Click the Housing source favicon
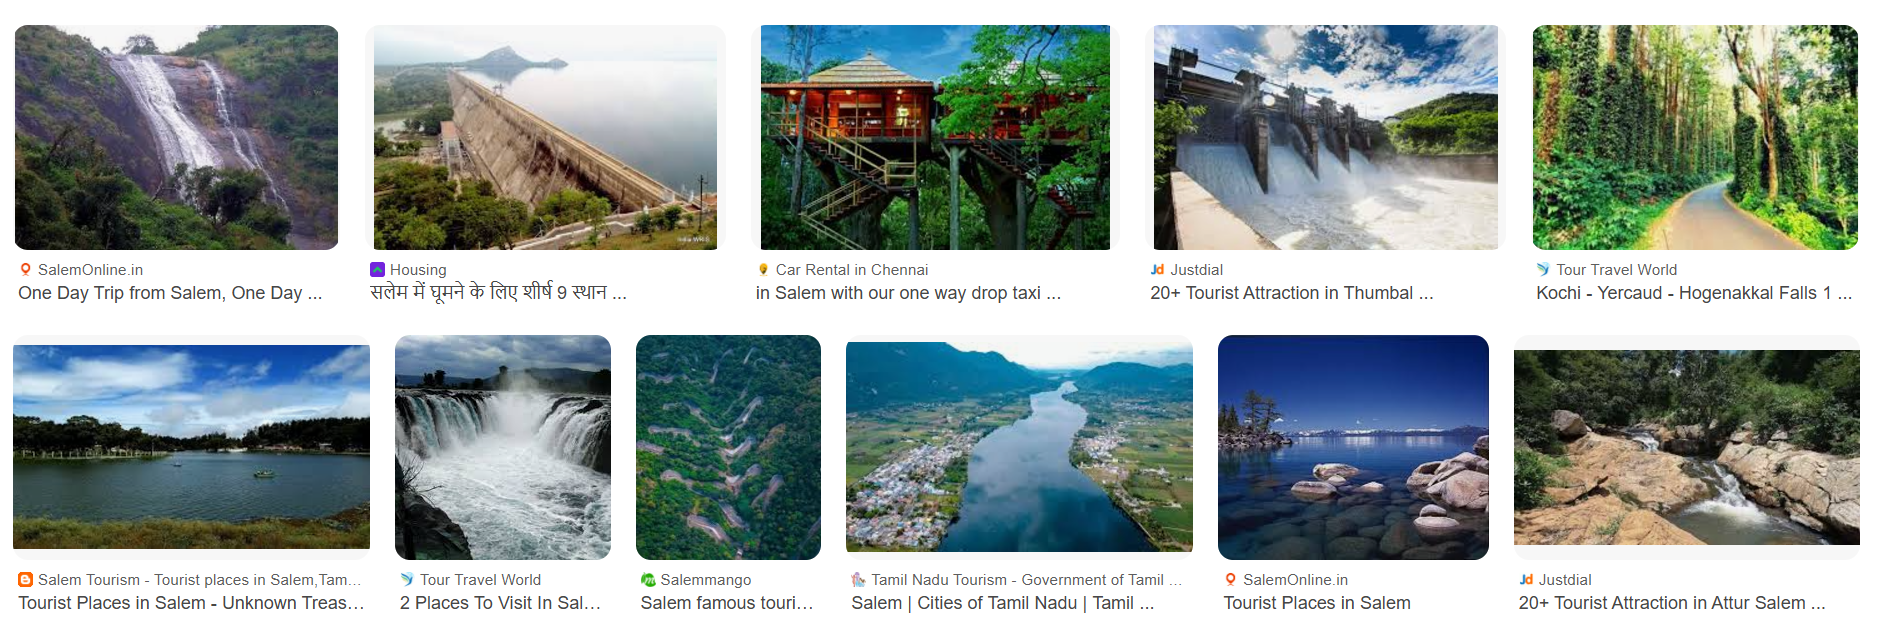This screenshot has height=631, width=1878. coord(377,270)
